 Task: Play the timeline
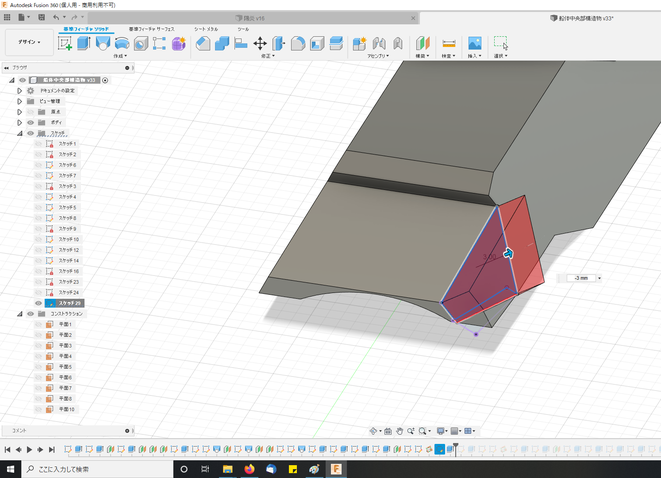pos(30,450)
